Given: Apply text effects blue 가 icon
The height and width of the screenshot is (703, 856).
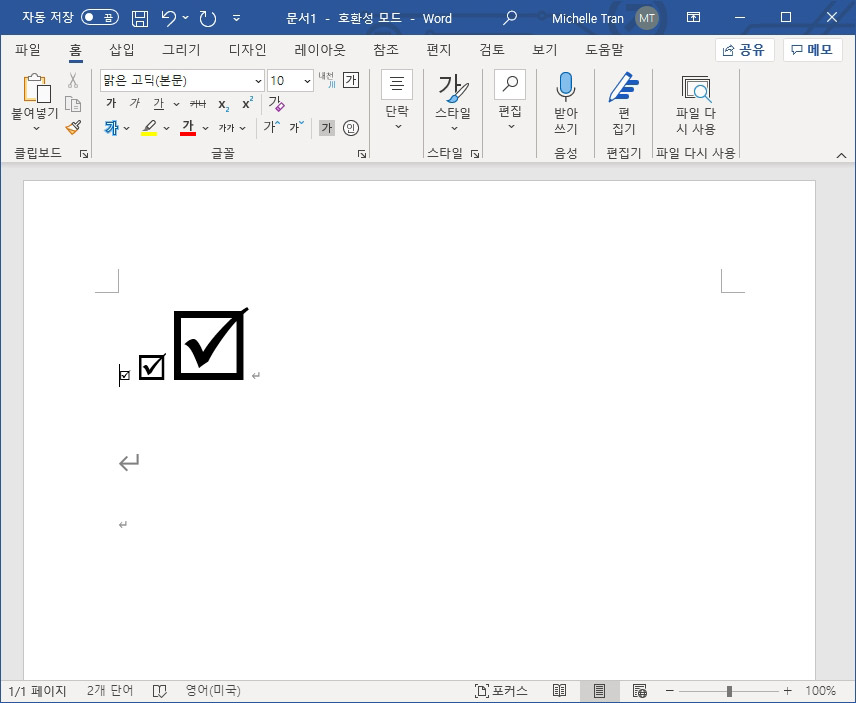Looking at the screenshot, I should [111, 128].
